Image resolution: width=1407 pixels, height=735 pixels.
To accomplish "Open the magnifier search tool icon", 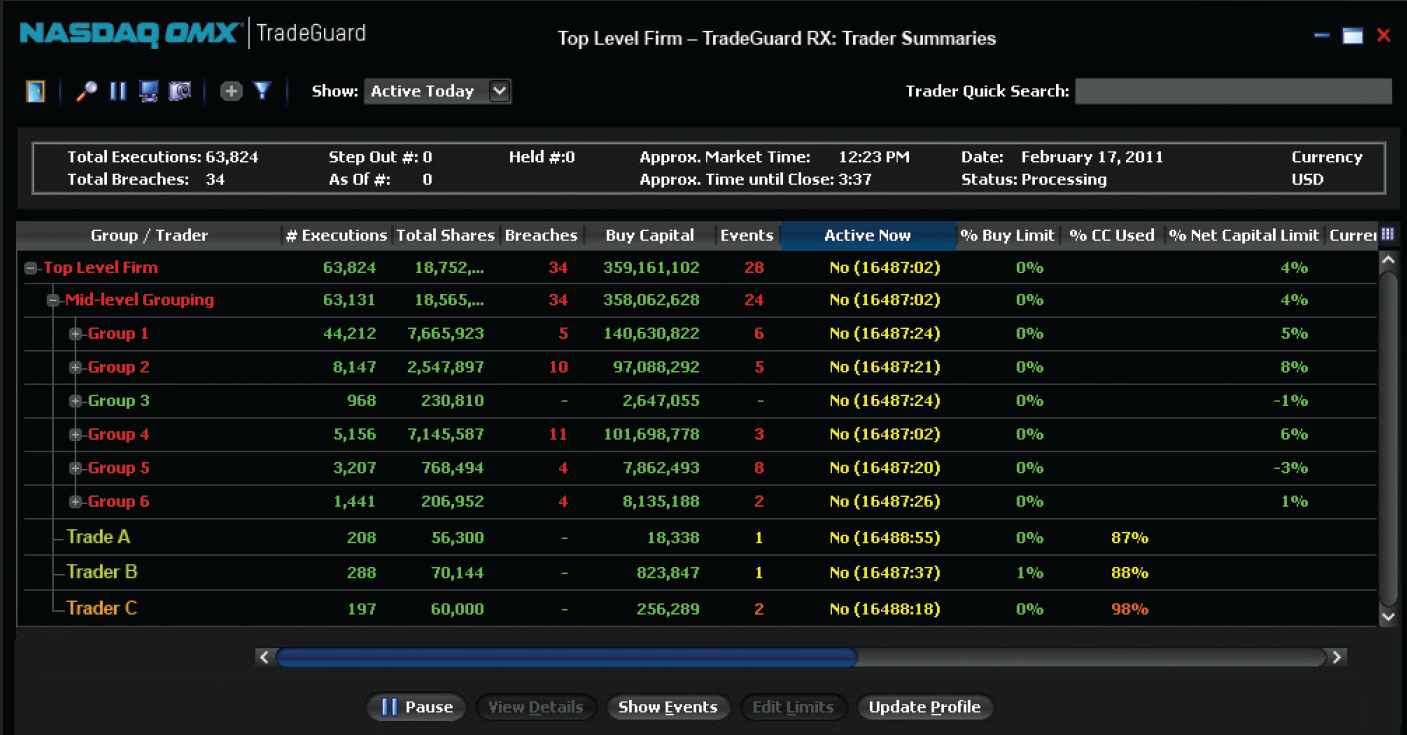I will 87,91.
